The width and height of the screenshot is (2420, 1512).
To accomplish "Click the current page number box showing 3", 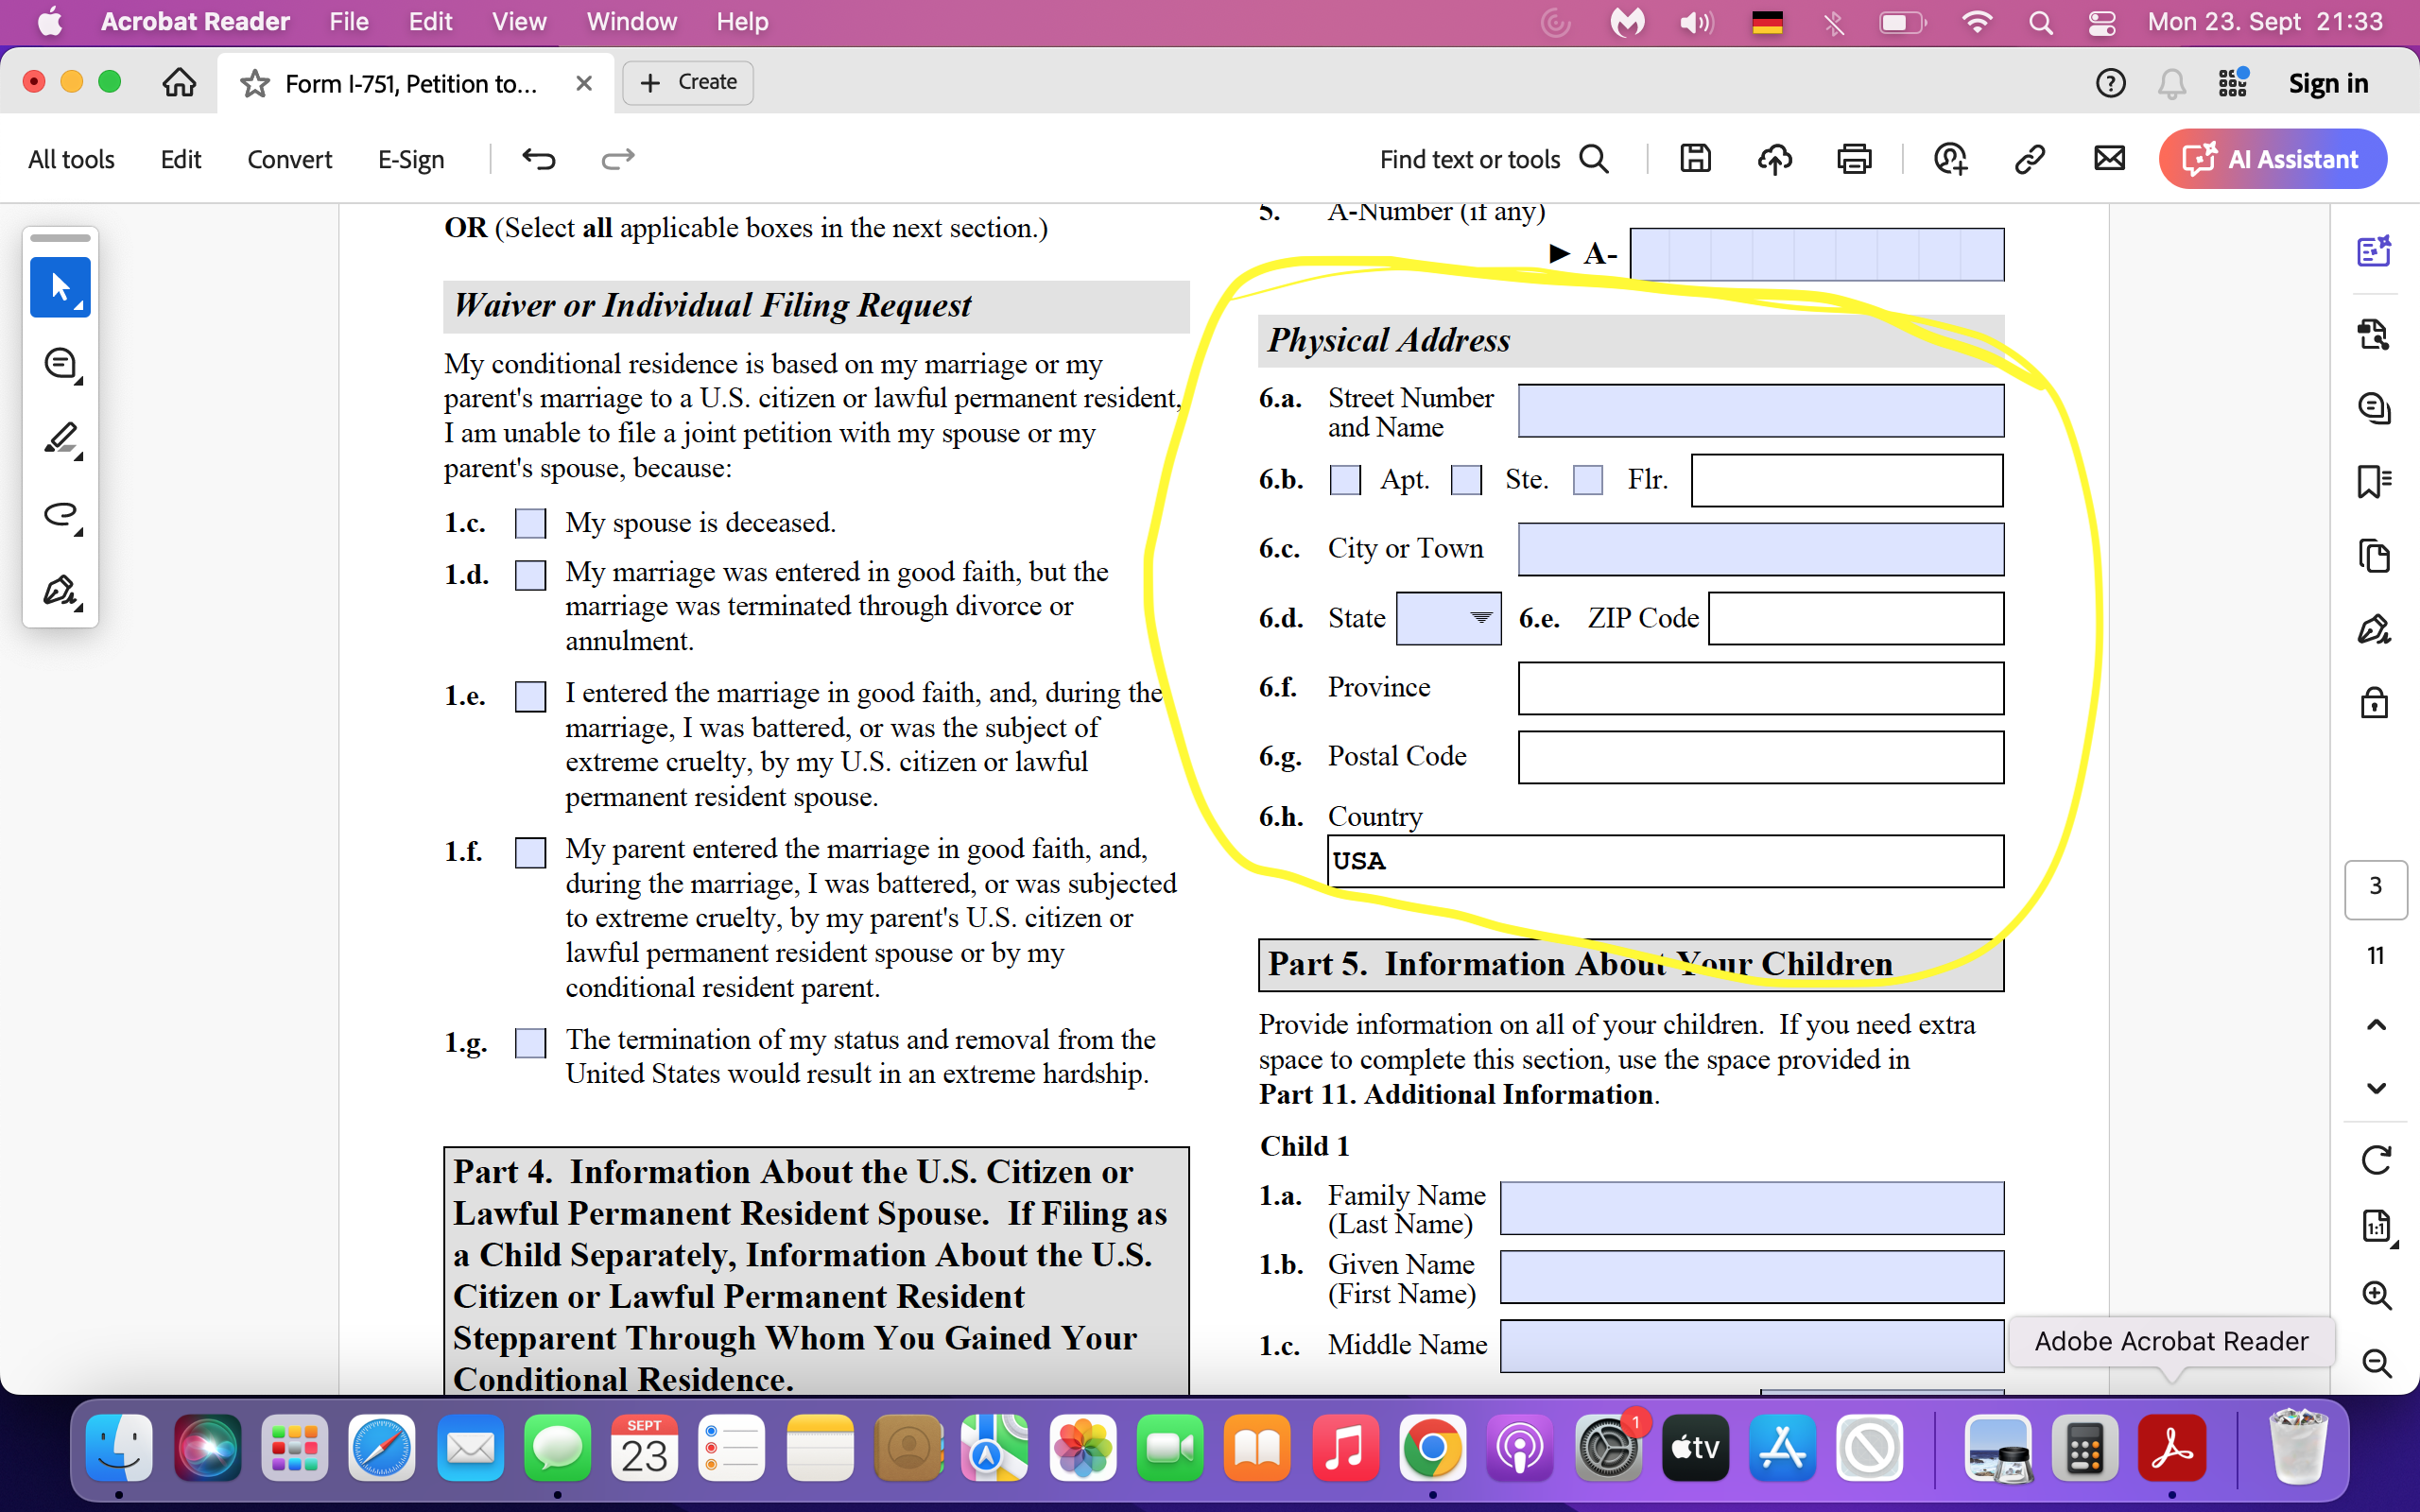I will [2376, 887].
